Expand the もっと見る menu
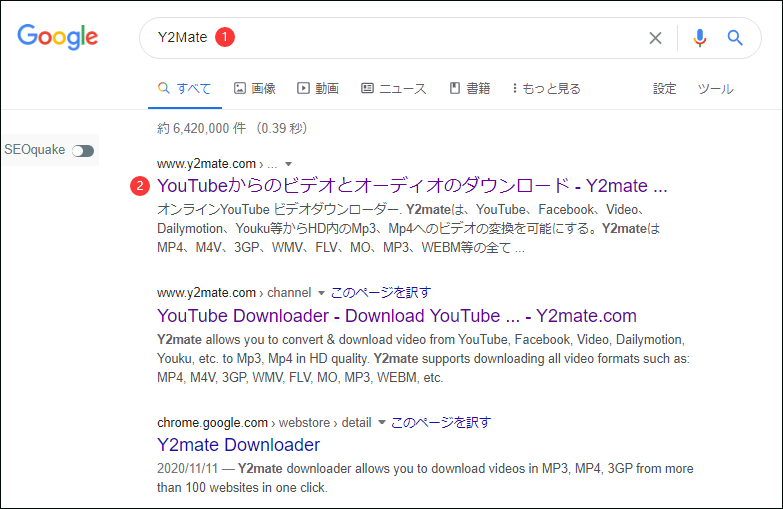 (546, 89)
